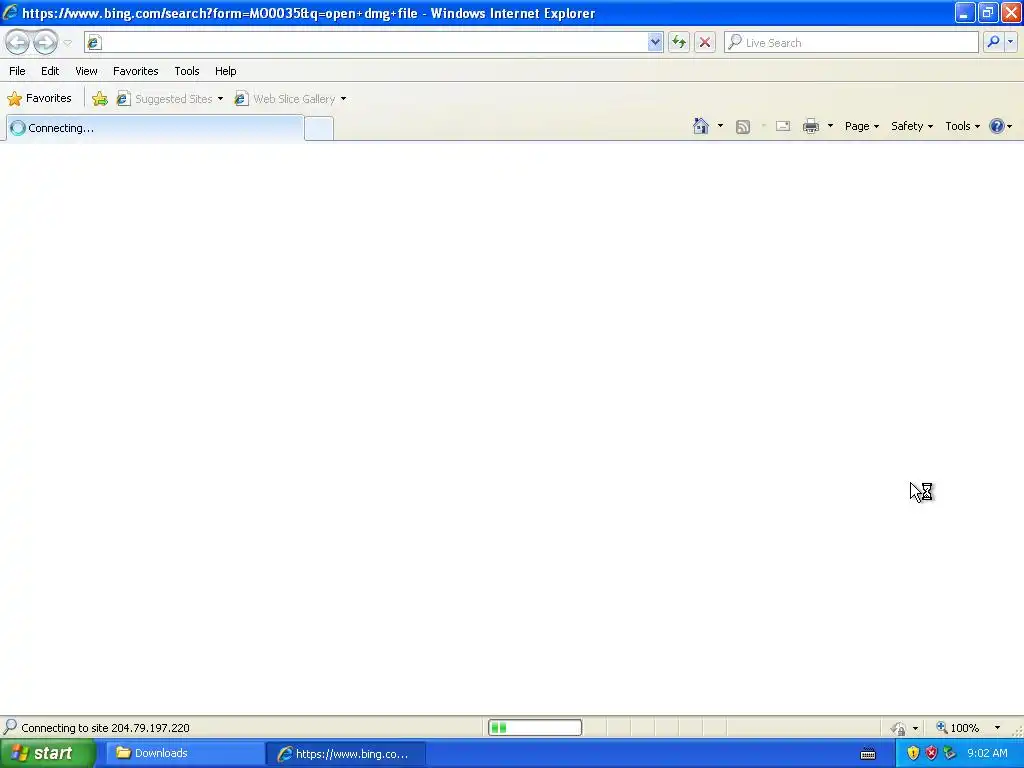Click the Live Search input box

[851, 42]
